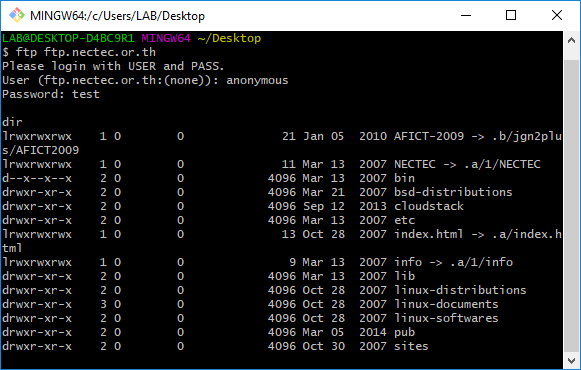
Task: Click the vertical scrollbar thumb
Action: point(571,206)
